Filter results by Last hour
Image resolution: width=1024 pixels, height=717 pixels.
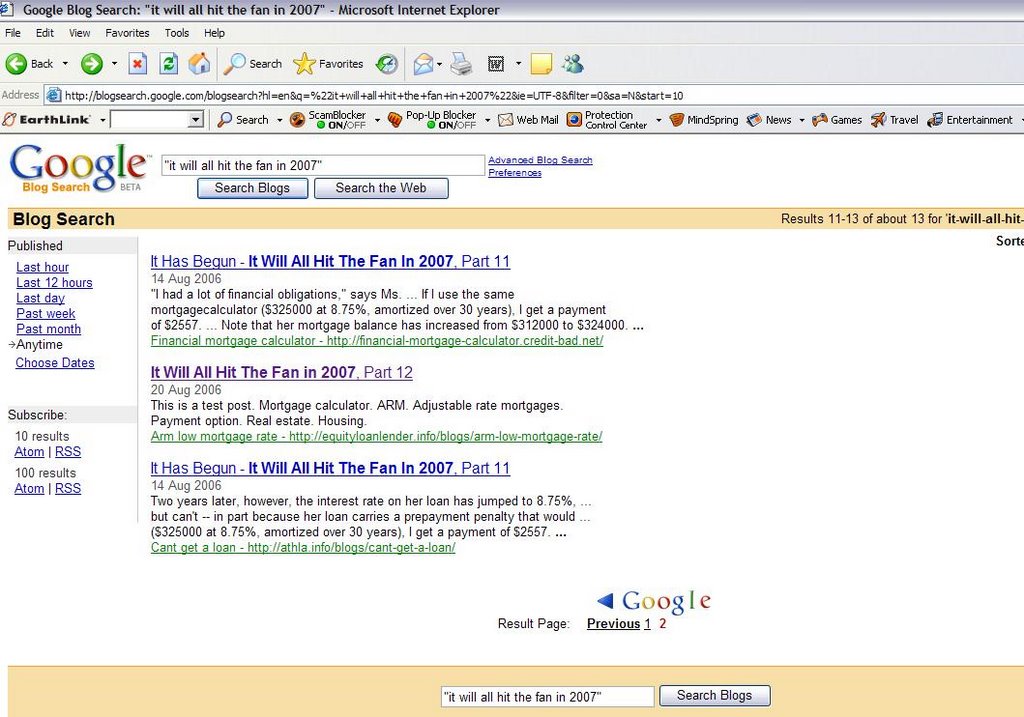click(42, 267)
